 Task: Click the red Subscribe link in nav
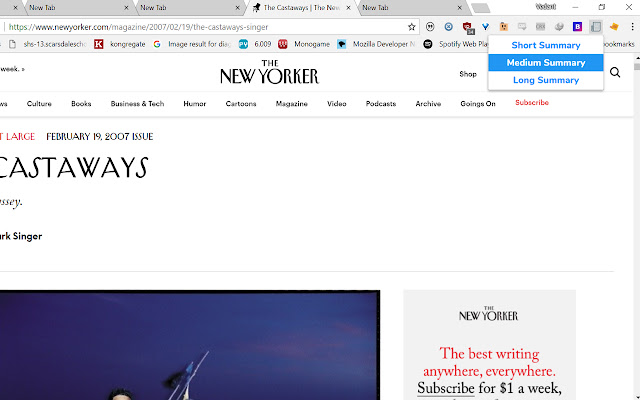point(532,102)
